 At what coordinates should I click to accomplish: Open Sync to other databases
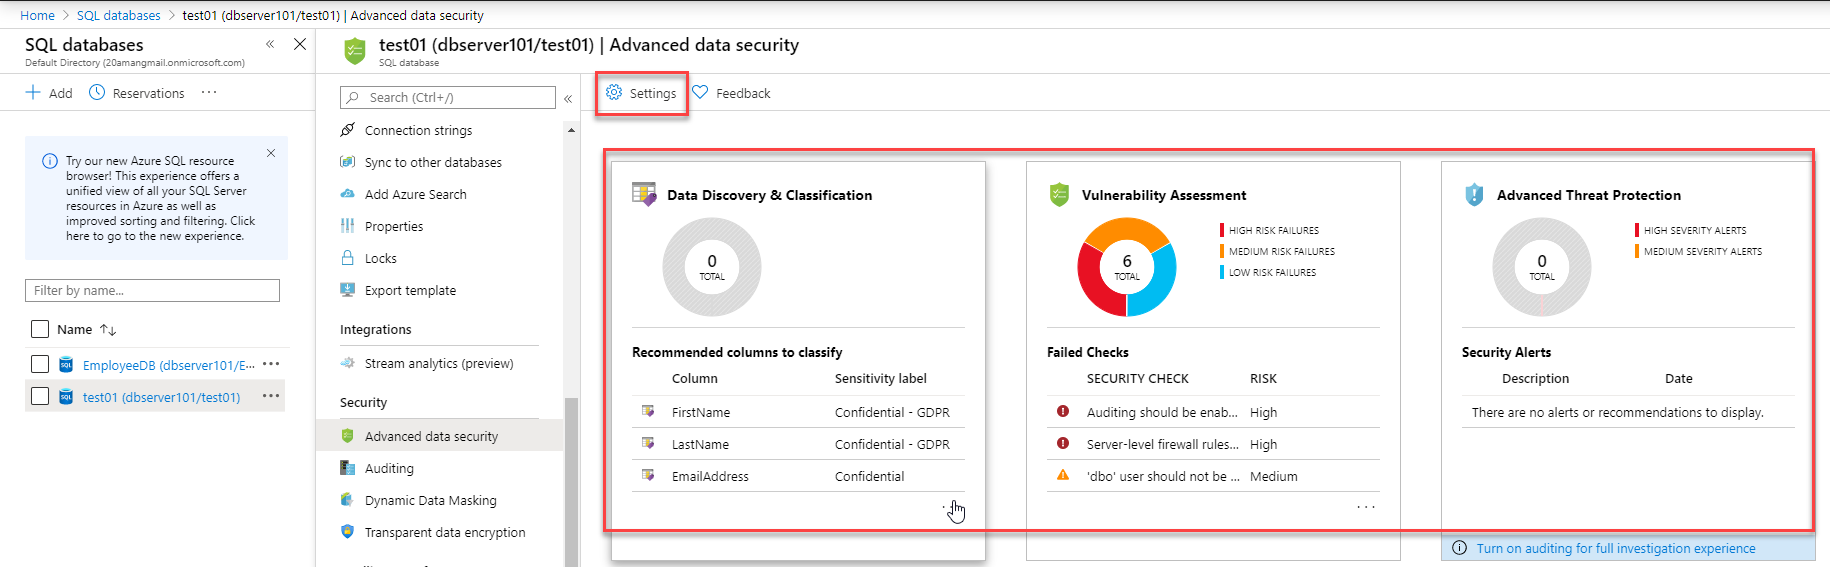[x=433, y=162]
